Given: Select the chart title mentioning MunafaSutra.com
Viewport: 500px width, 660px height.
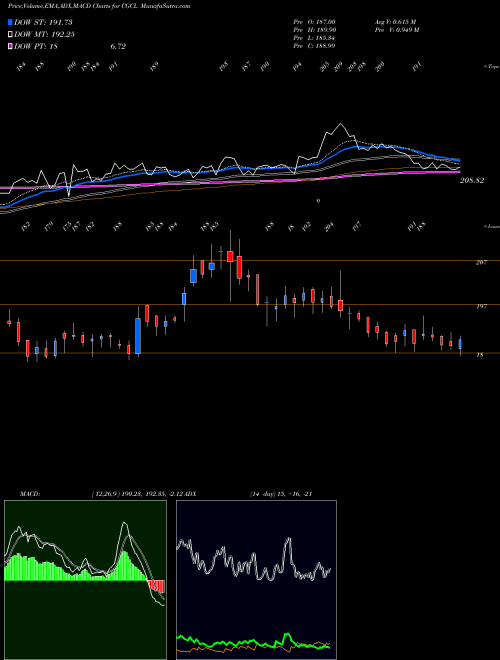Looking at the screenshot, I should pos(99,6).
